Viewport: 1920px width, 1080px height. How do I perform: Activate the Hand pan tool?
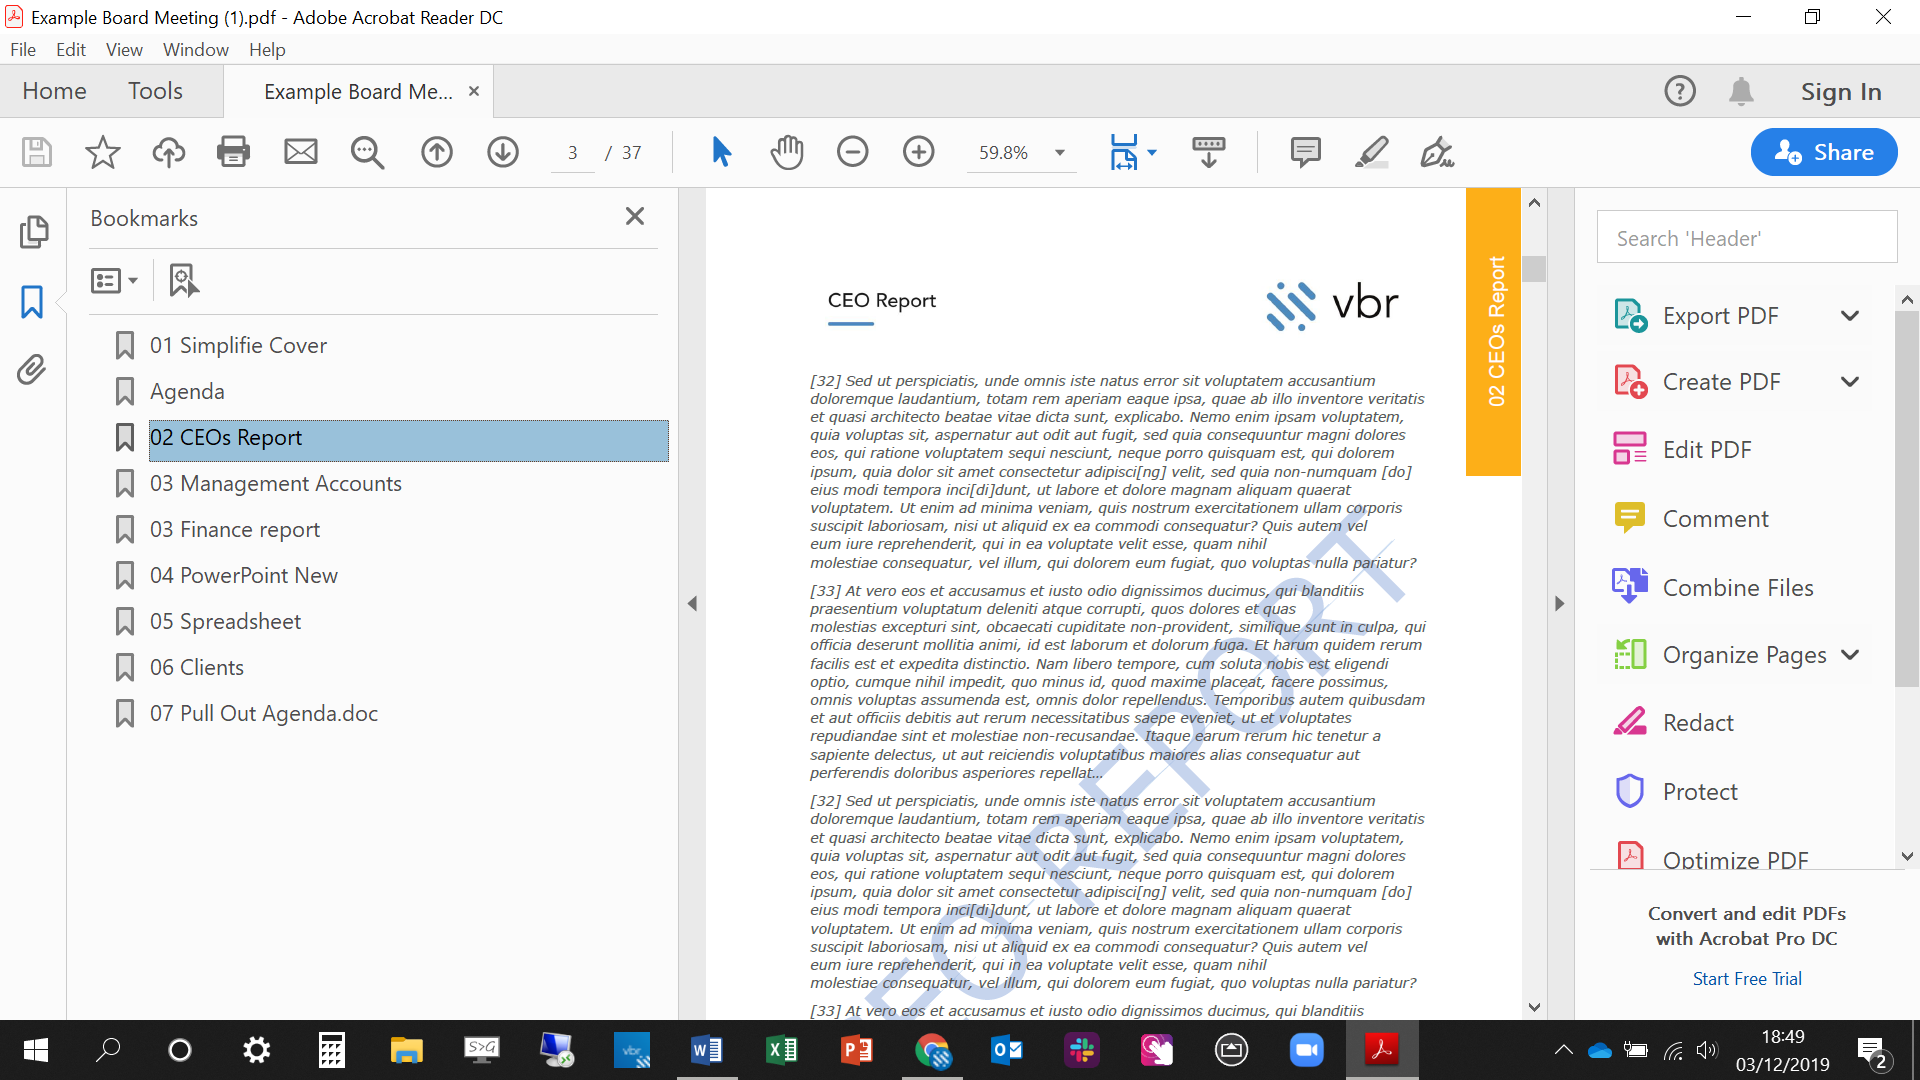pos(787,152)
